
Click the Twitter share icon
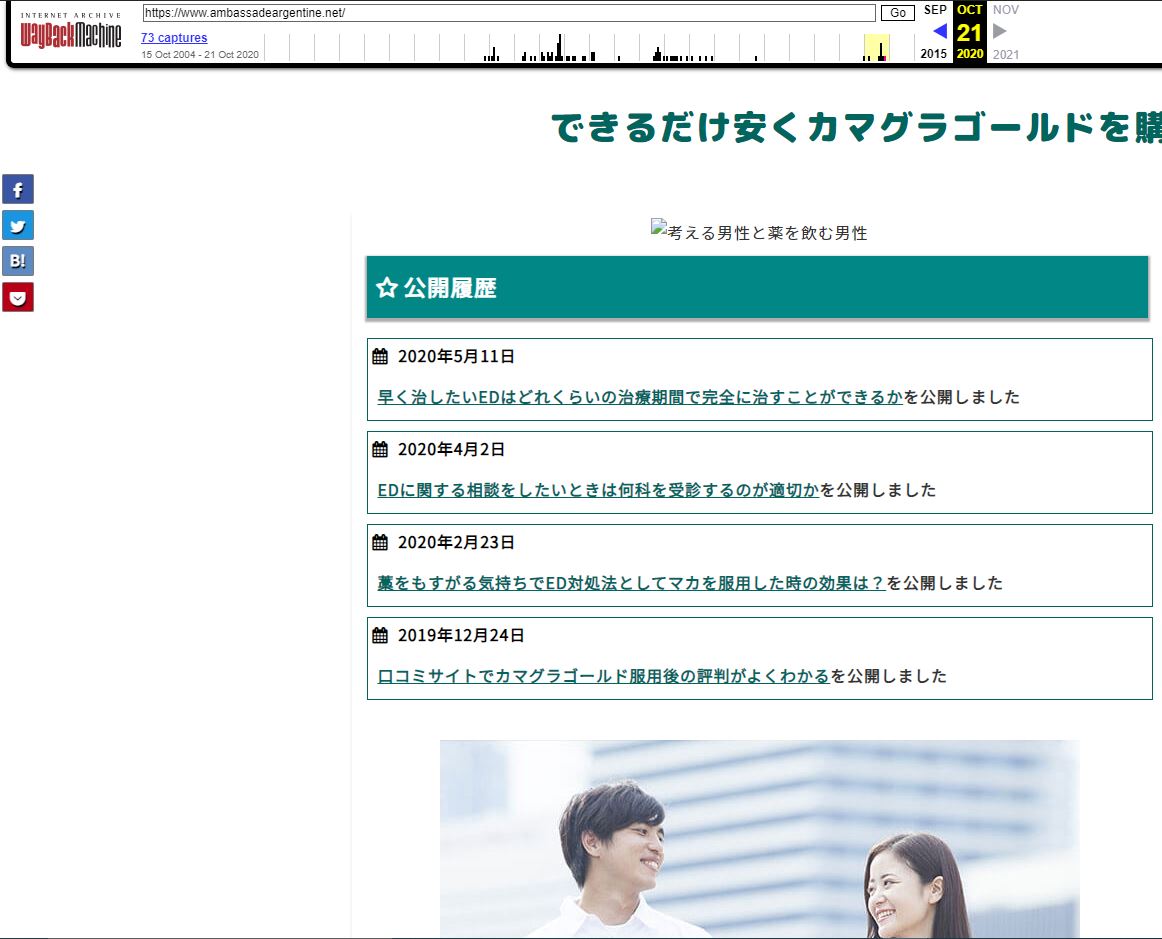18,225
